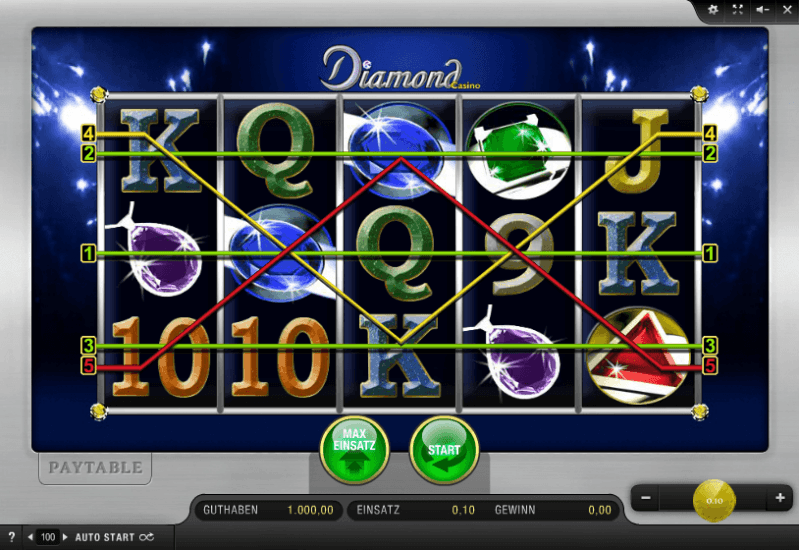Click the red ruby symbol on last reel
The height and width of the screenshot is (550, 799).
pyautogui.click(x=638, y=356)
